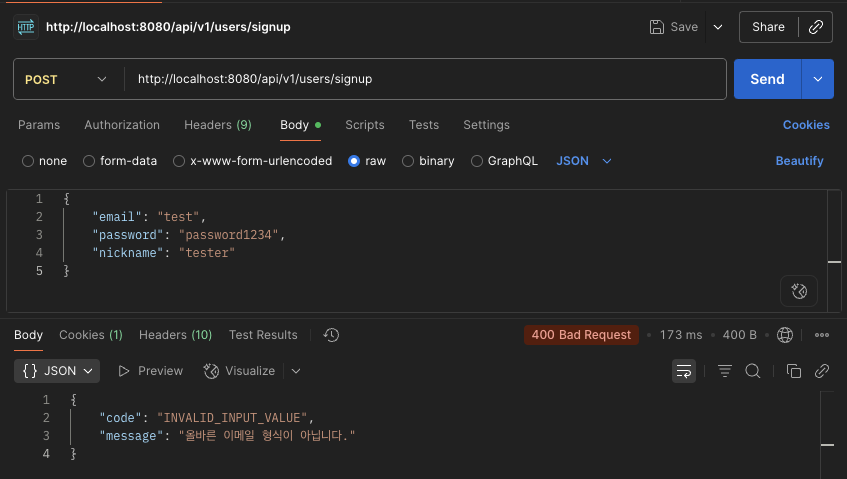Select the none body type
This screenshot has width=847, height=479.
pos(44,161)
